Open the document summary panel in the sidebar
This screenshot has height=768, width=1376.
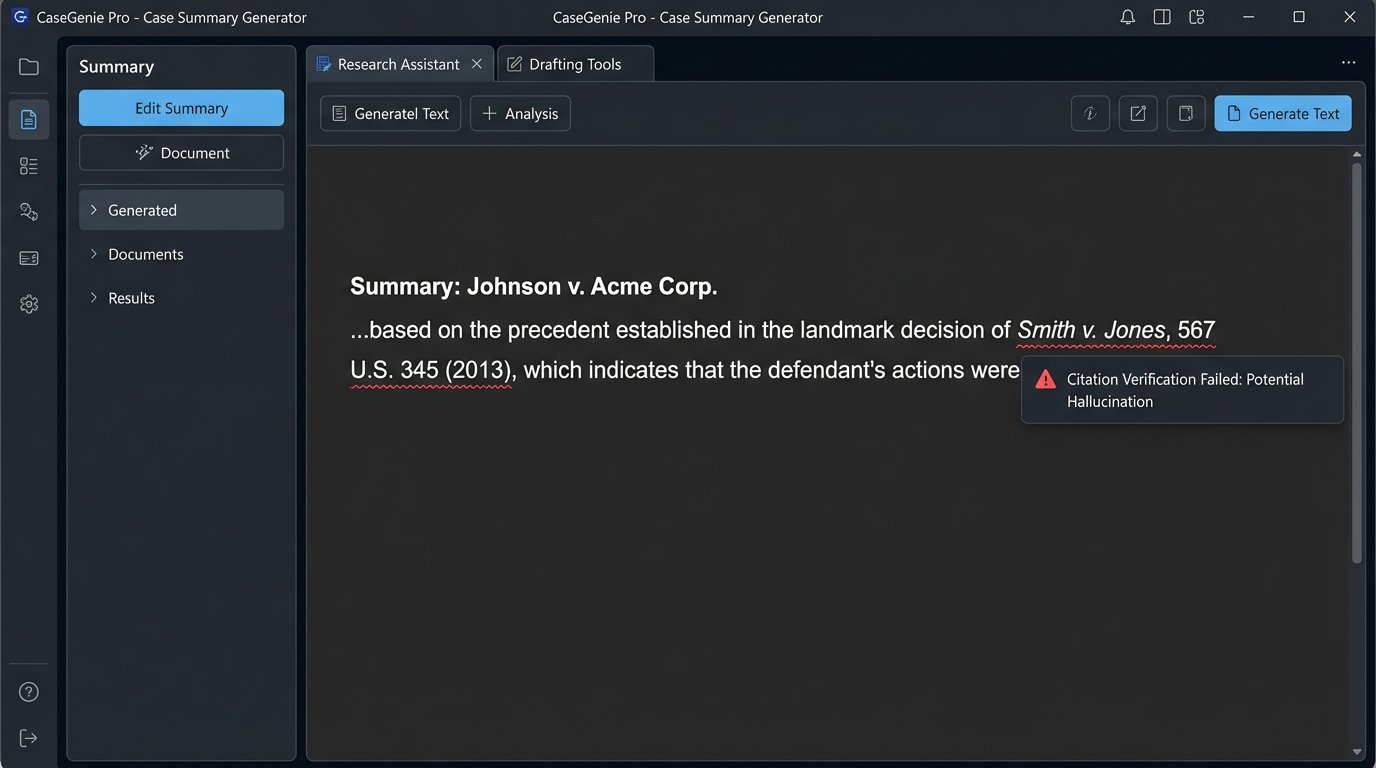click(28, 119)
